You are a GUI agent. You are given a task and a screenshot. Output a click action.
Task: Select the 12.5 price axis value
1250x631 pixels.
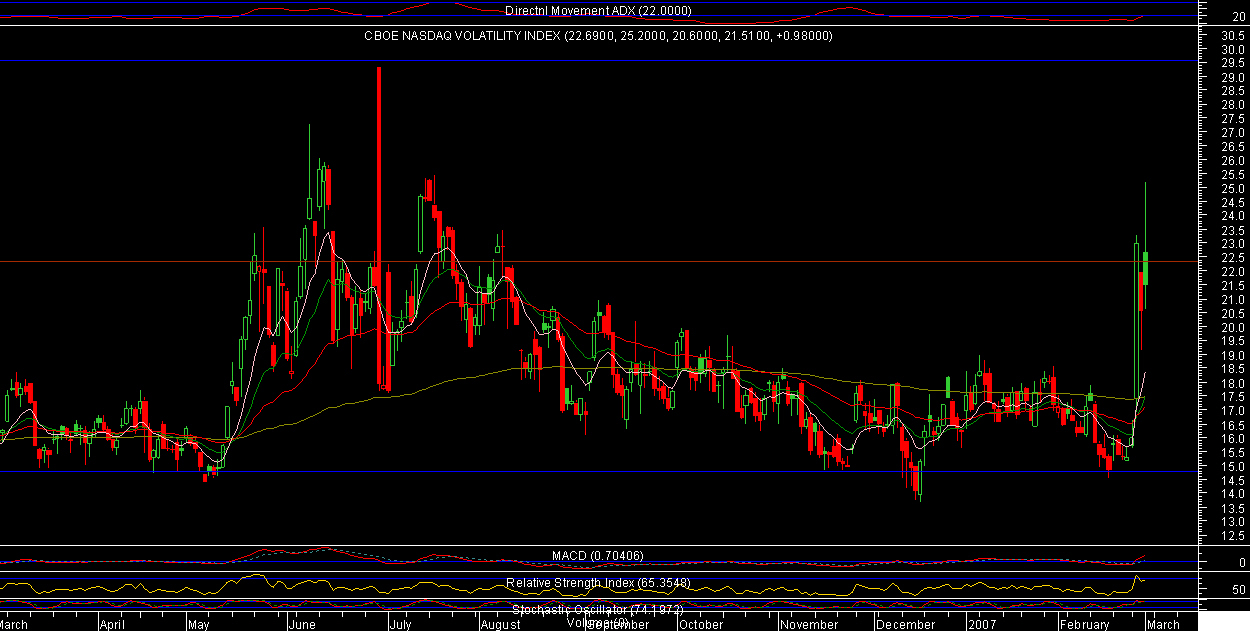point(1231,537)
